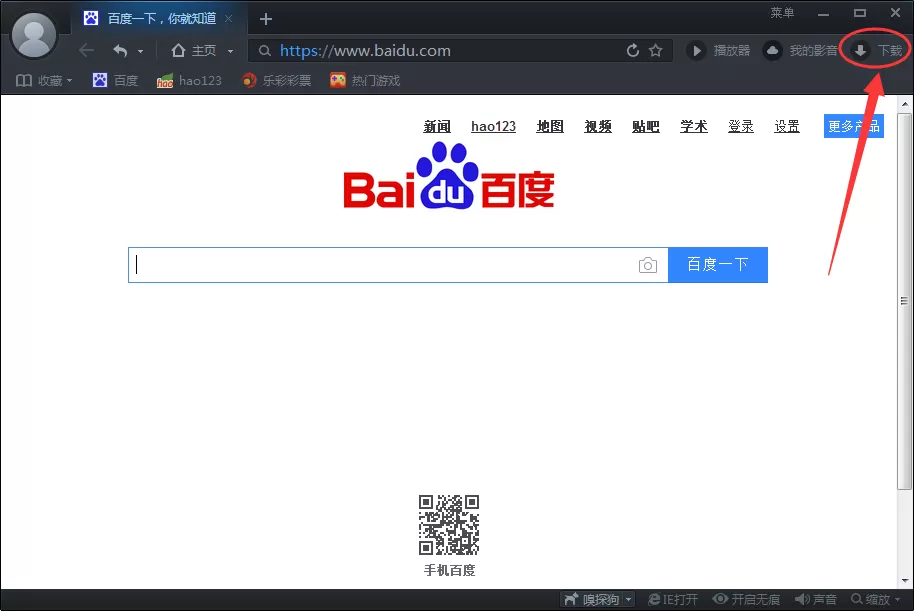
Task: Click the hao123 link in page navigation
Action: (x=493, y=126)
